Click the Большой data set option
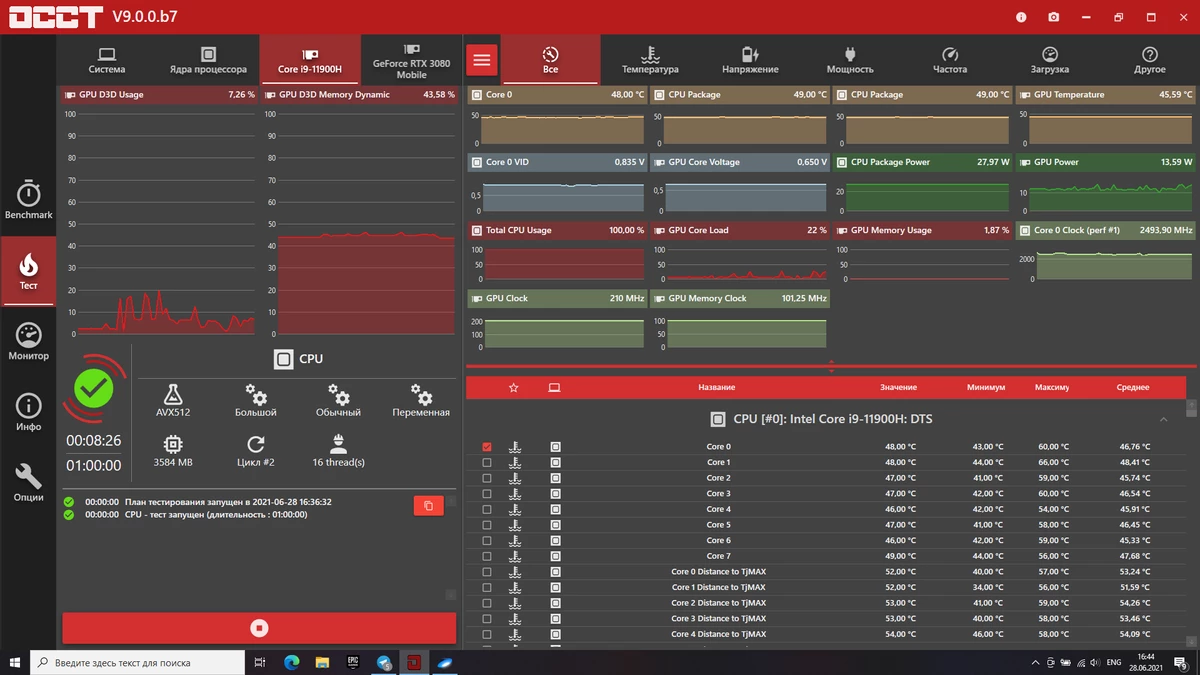Image resolution: width=1200 pixels, height=675 pixels. (256, 400)
